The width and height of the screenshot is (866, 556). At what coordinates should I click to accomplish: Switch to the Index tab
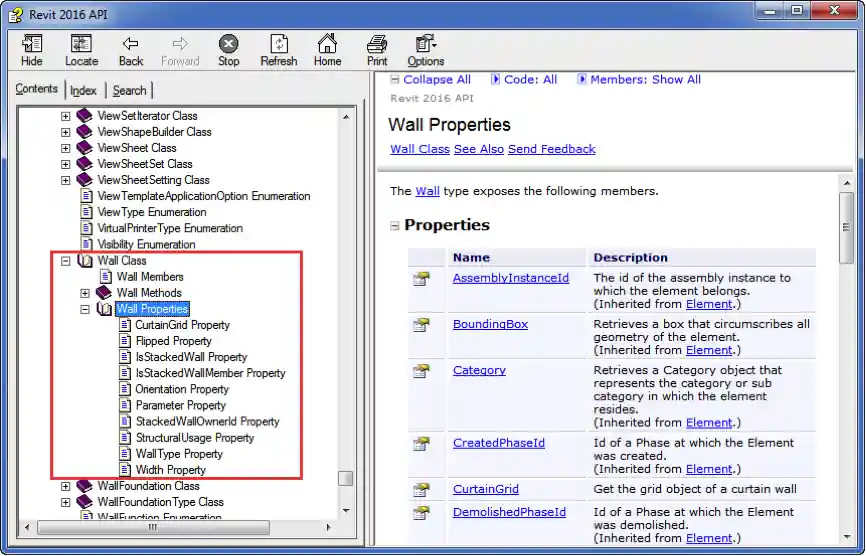pos(83,90)
